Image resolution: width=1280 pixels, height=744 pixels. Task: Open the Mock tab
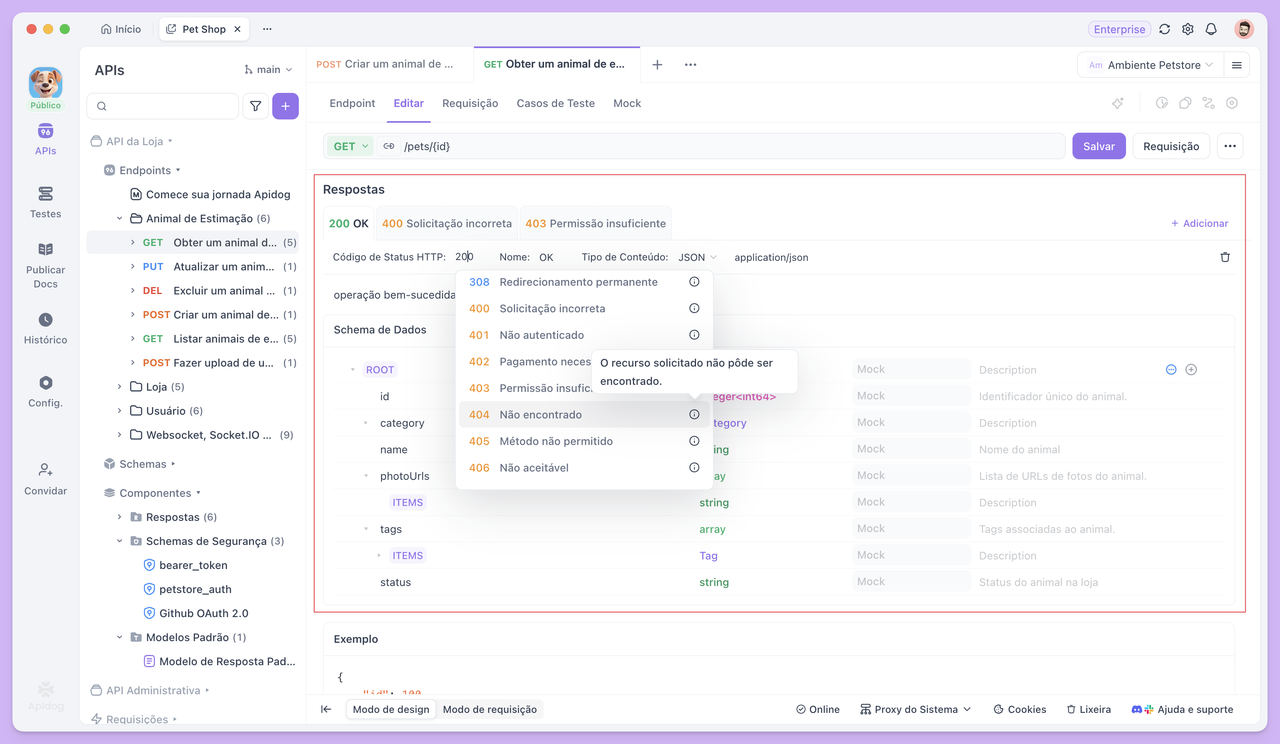[x=627, y=103]
